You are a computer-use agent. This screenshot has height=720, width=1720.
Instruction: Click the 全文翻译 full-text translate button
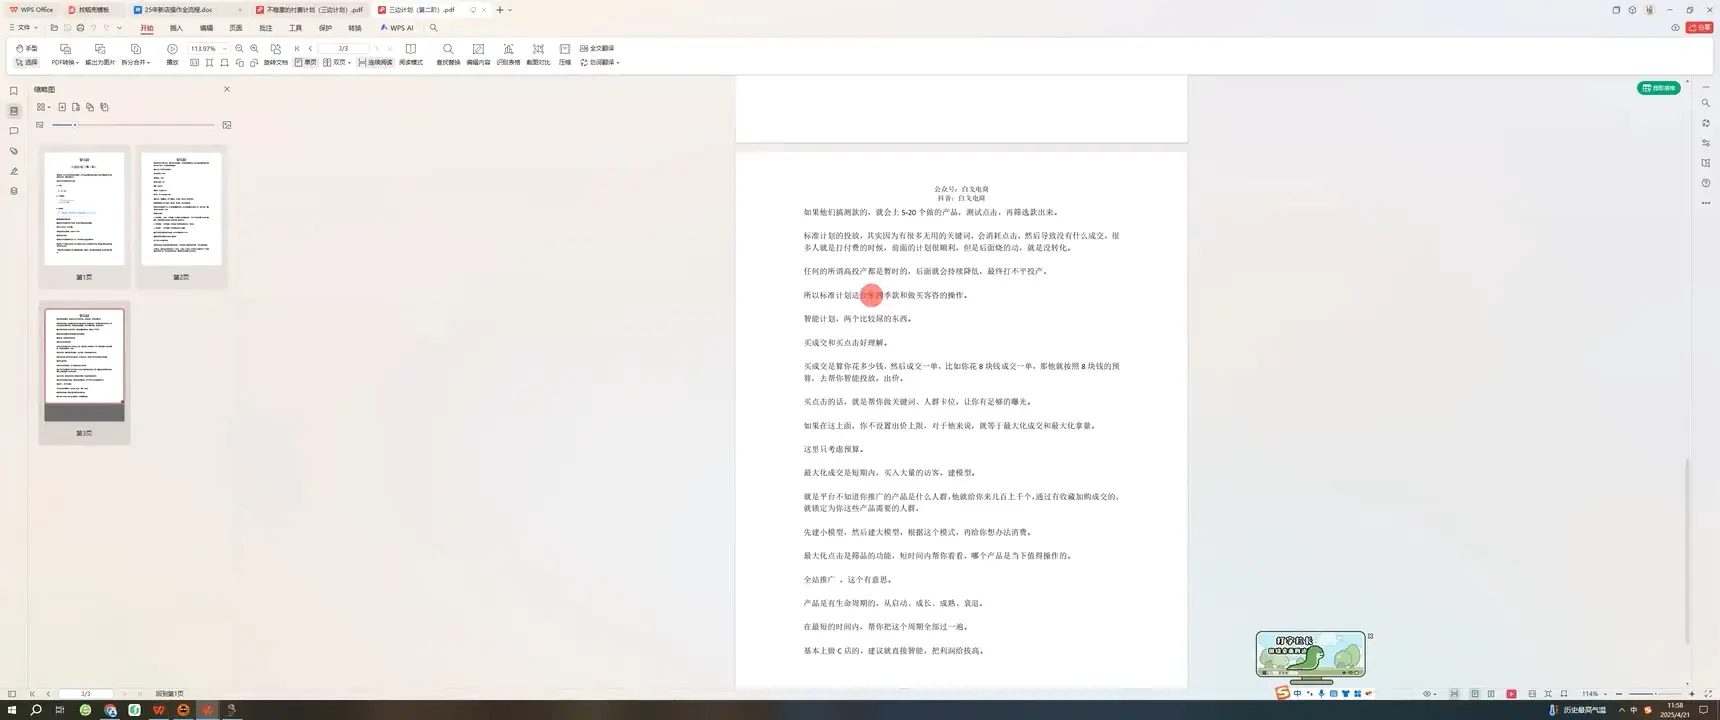(x=597, y=48)
